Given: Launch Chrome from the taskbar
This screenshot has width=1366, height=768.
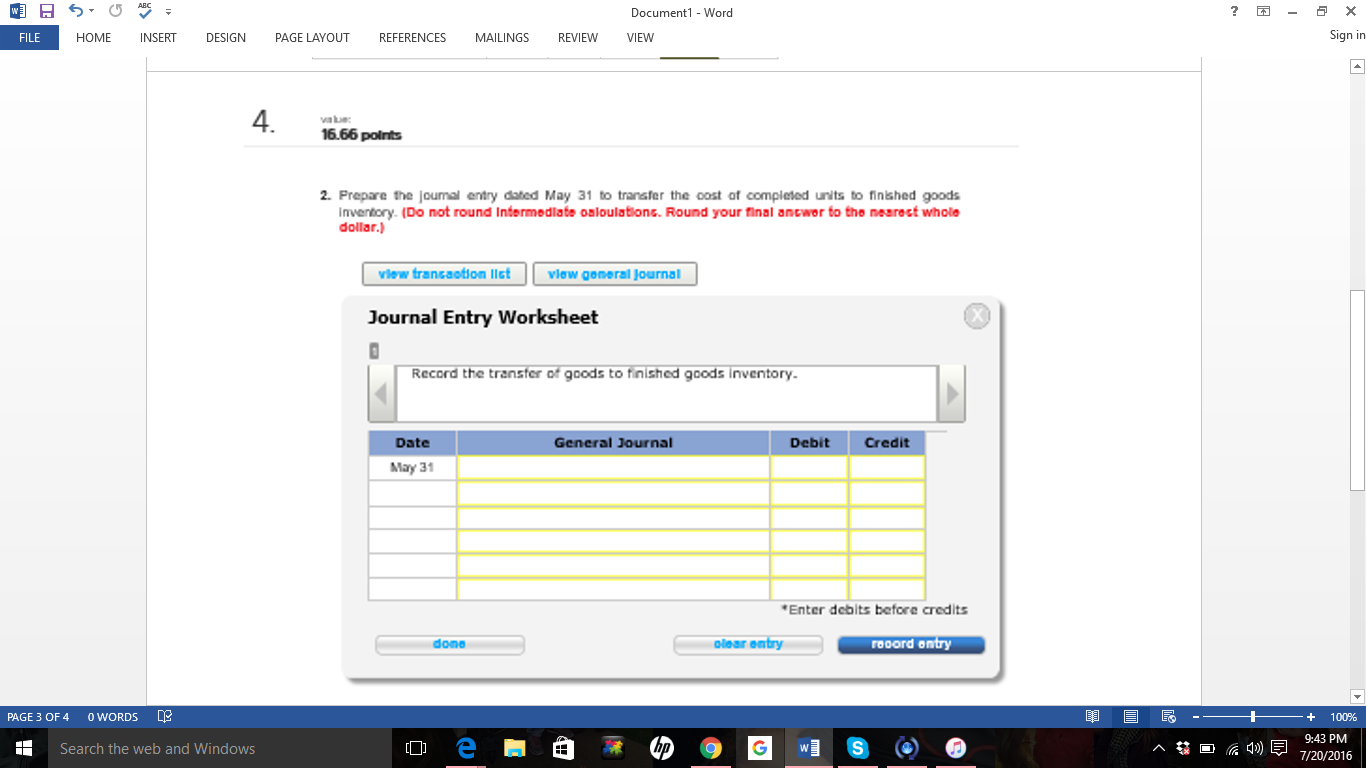Looking at the screenshot, I should click(x=709, y=747).
